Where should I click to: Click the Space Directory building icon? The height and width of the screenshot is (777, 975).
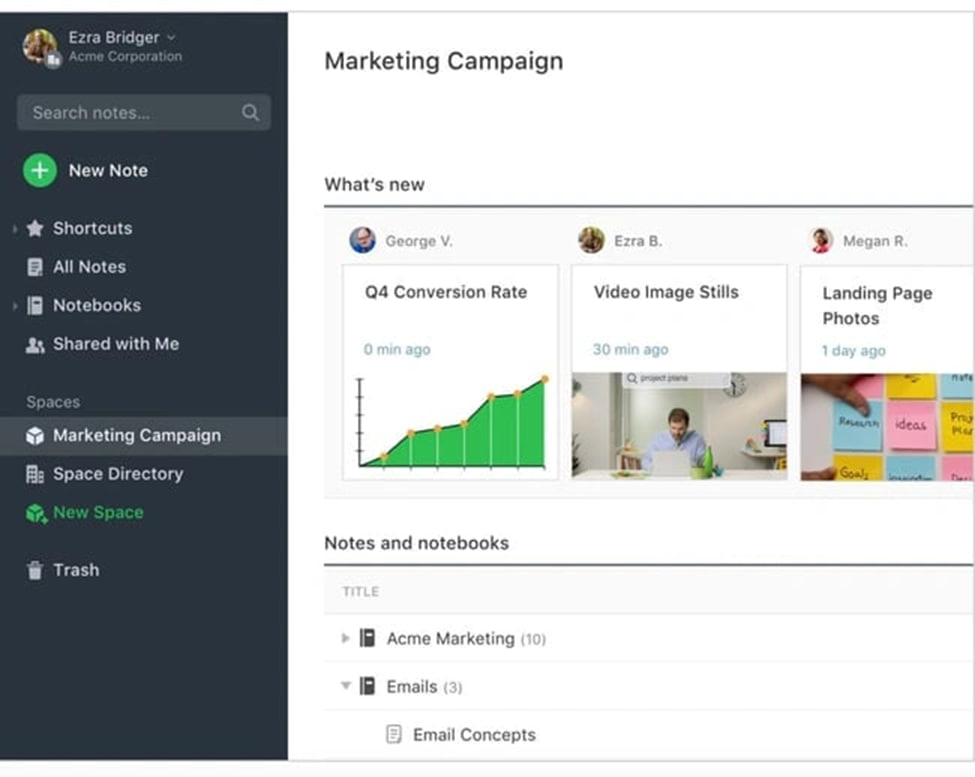pyautogui.click(x=35, y=474)
